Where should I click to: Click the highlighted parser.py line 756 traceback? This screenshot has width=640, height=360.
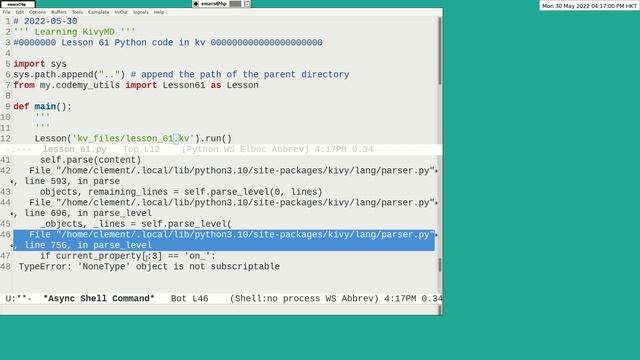(224, 240)
